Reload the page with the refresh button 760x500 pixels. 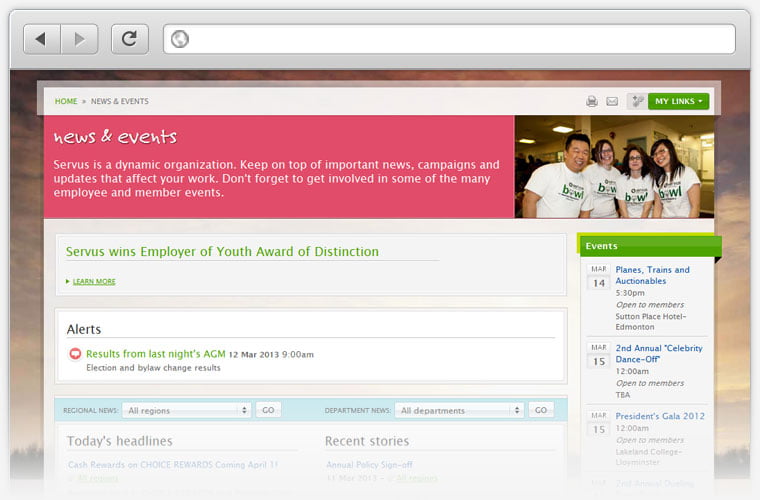click(130, 39)
